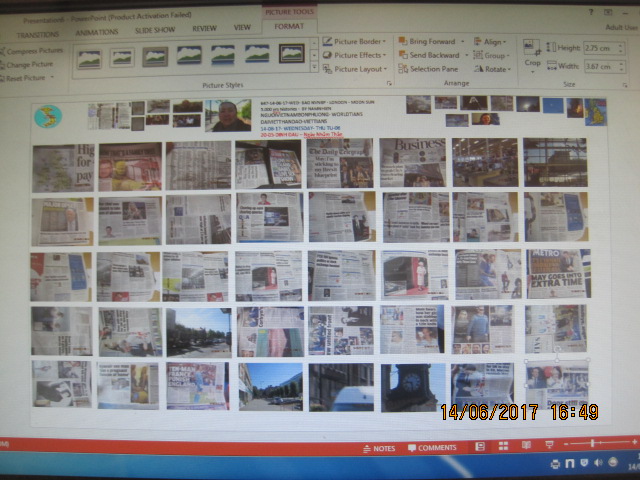
Task: Click the round icon right of the speaker
Action: [x=613, y=462]
